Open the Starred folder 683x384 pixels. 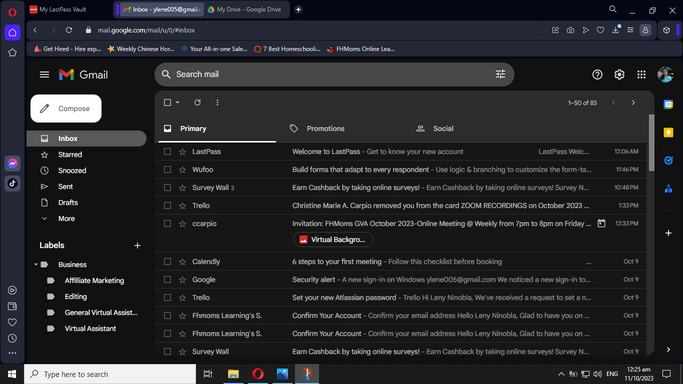[70, 155]
